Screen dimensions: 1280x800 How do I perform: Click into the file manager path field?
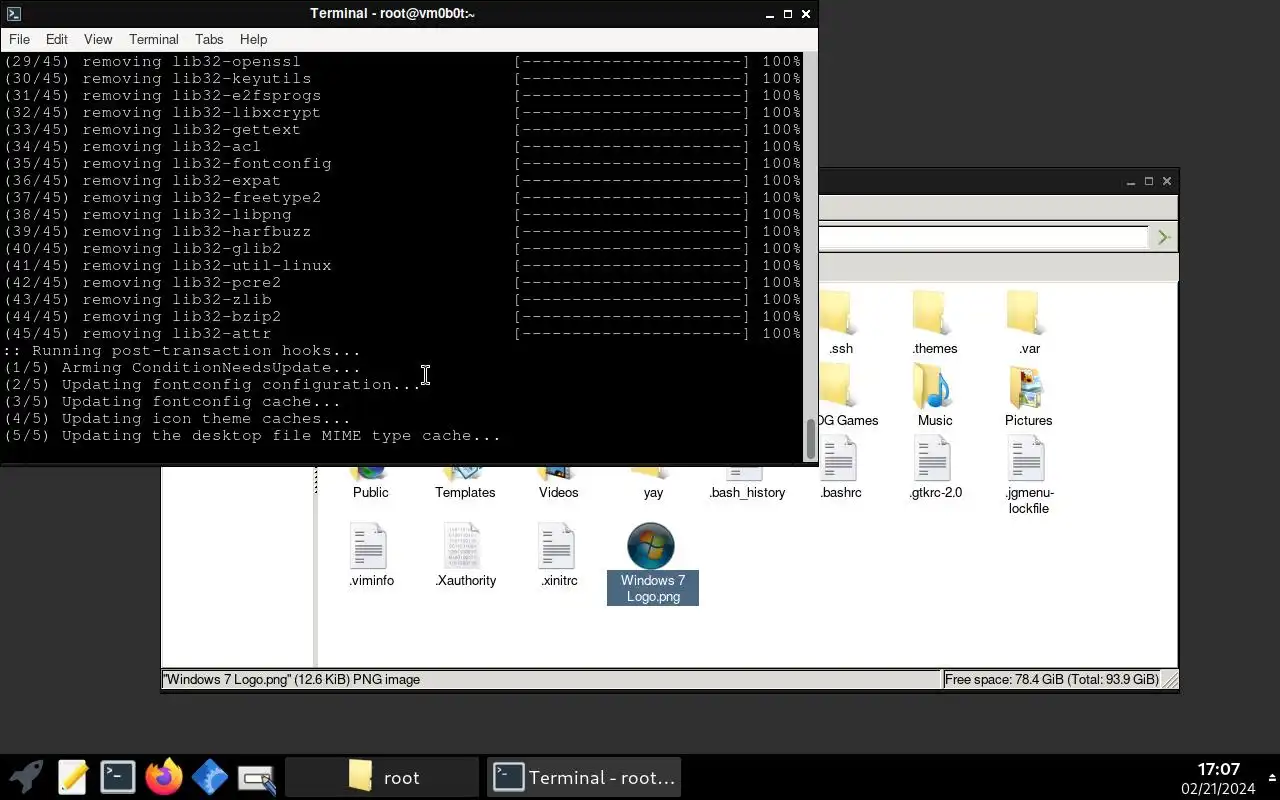pos(983,237)
